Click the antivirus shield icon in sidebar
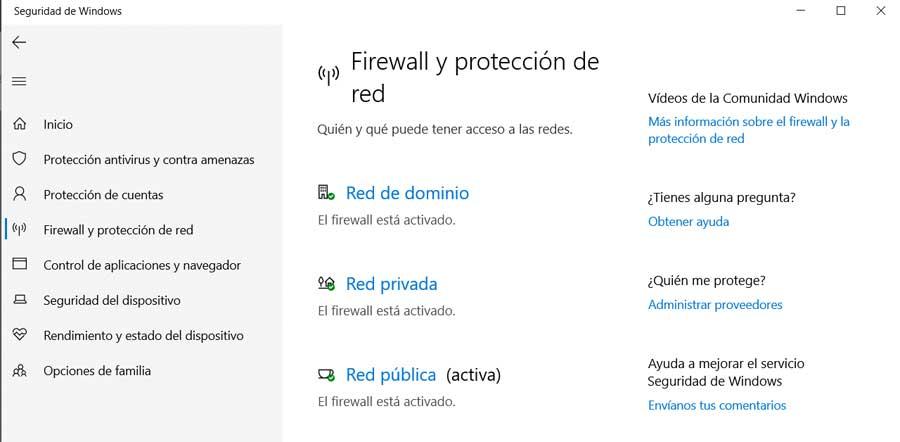Screen dimensions: 900x442 [20, 159]
